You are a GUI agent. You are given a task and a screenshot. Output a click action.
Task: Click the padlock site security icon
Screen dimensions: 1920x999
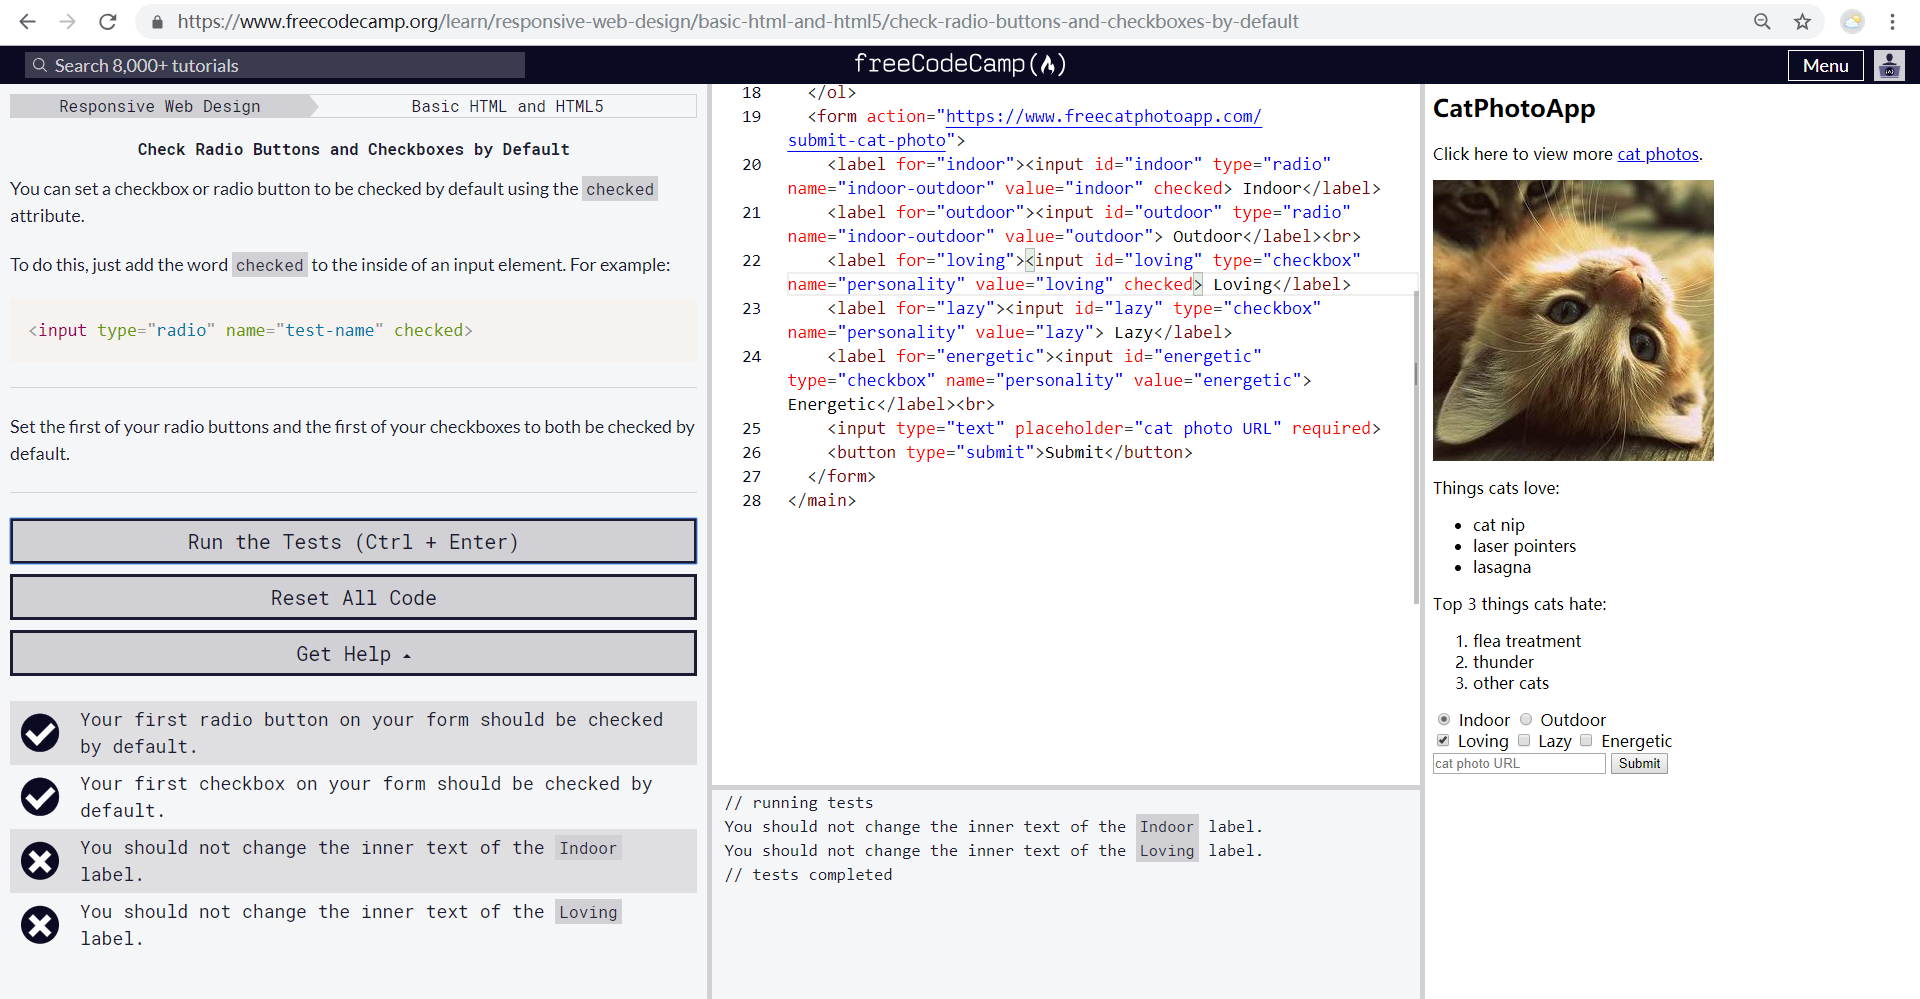coord(157,22)
